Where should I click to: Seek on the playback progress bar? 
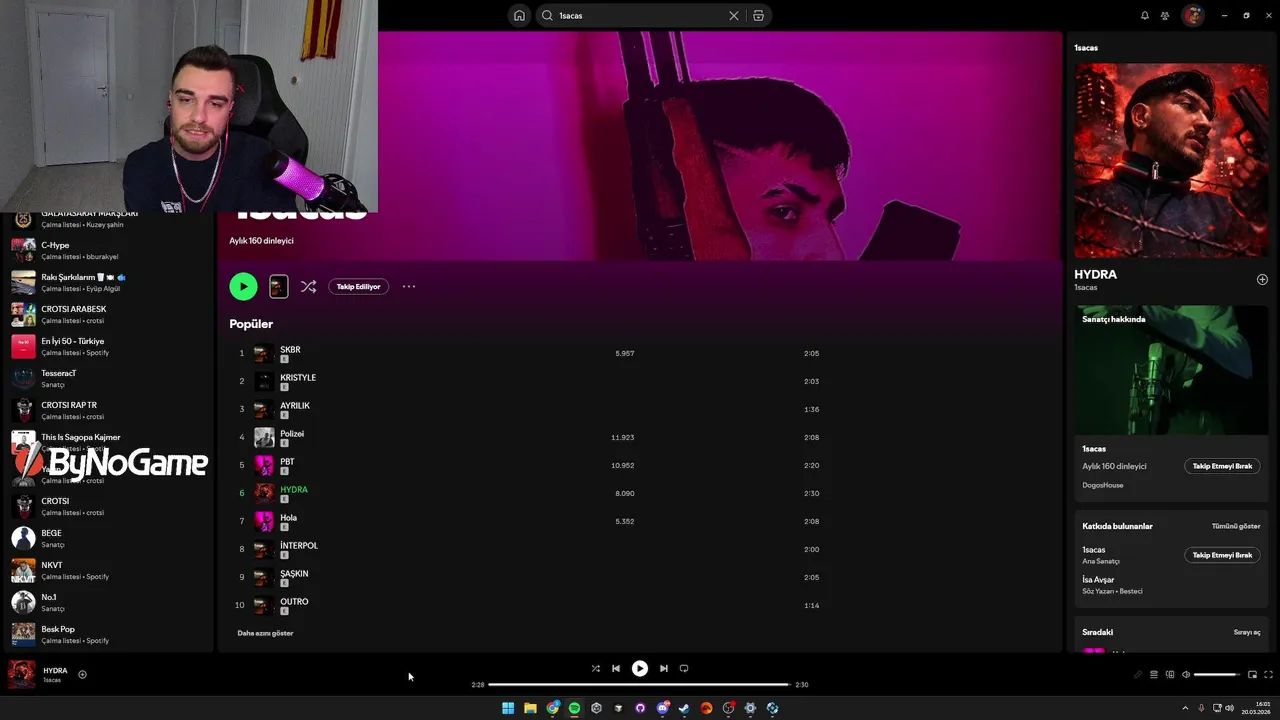tap(639, 685)
